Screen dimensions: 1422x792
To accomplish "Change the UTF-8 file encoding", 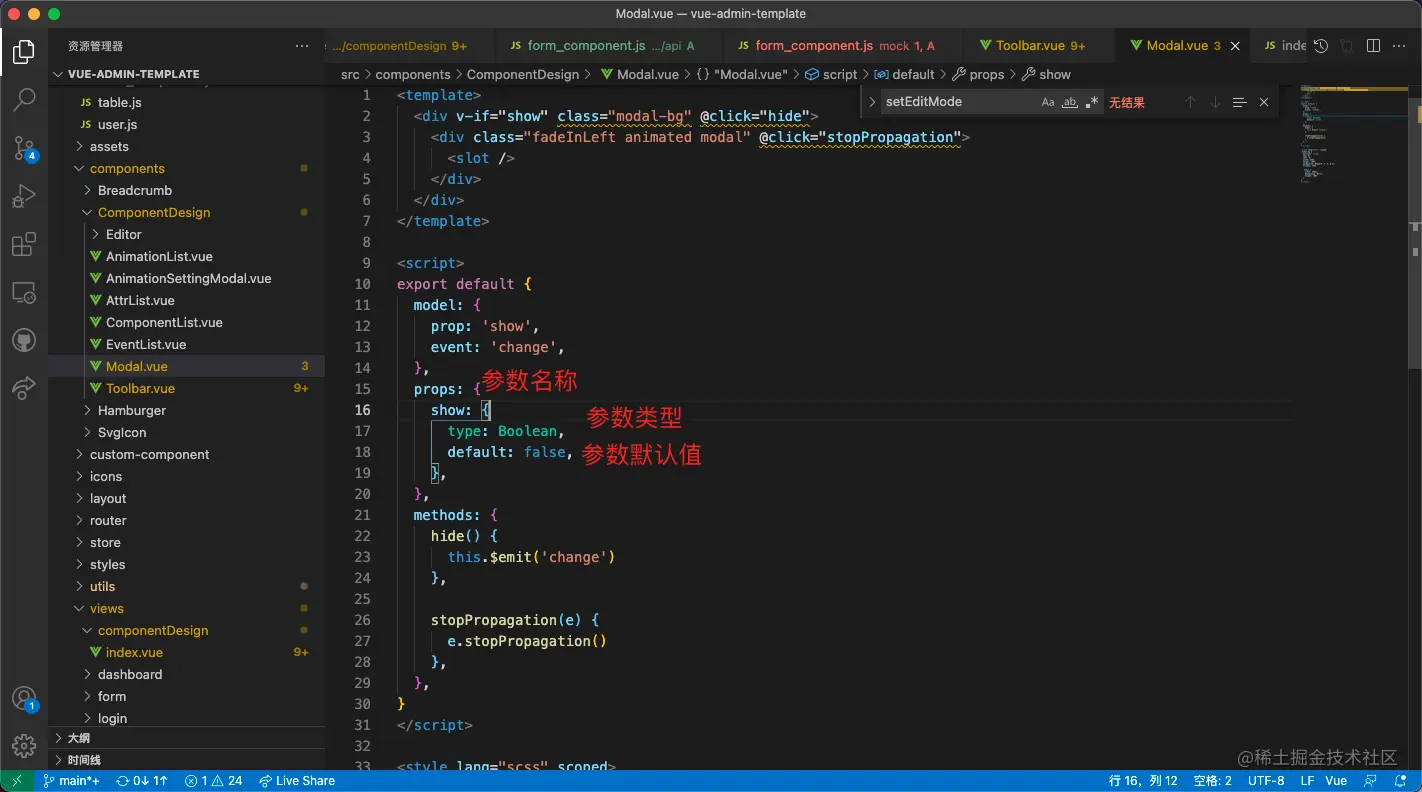I will [x=1266, y=781].
